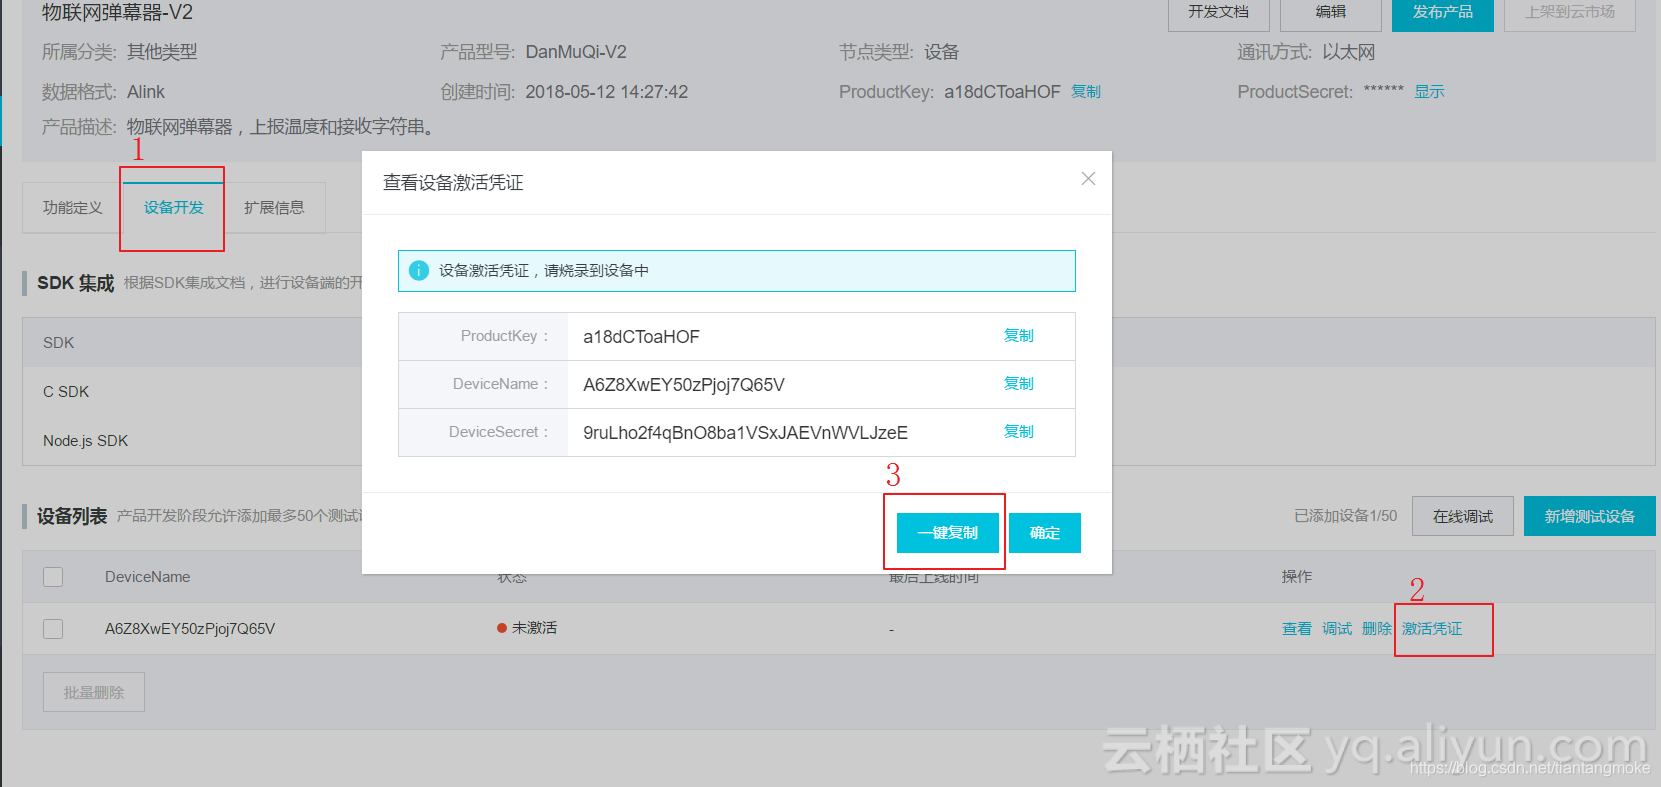Click the 一键复制 button

(x=948, y=533)
